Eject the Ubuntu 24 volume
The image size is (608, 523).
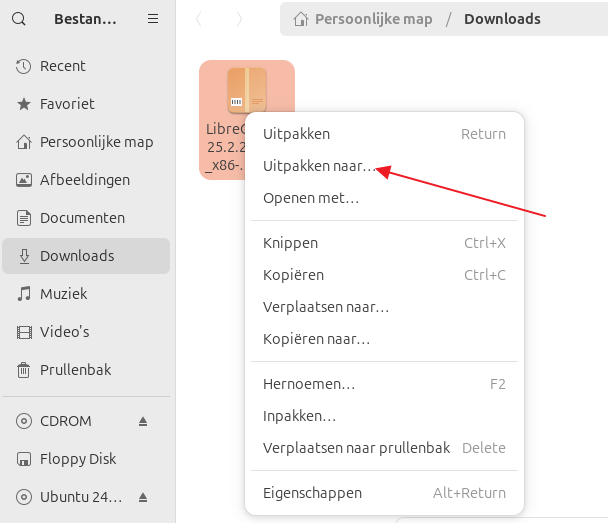point(142,497)
